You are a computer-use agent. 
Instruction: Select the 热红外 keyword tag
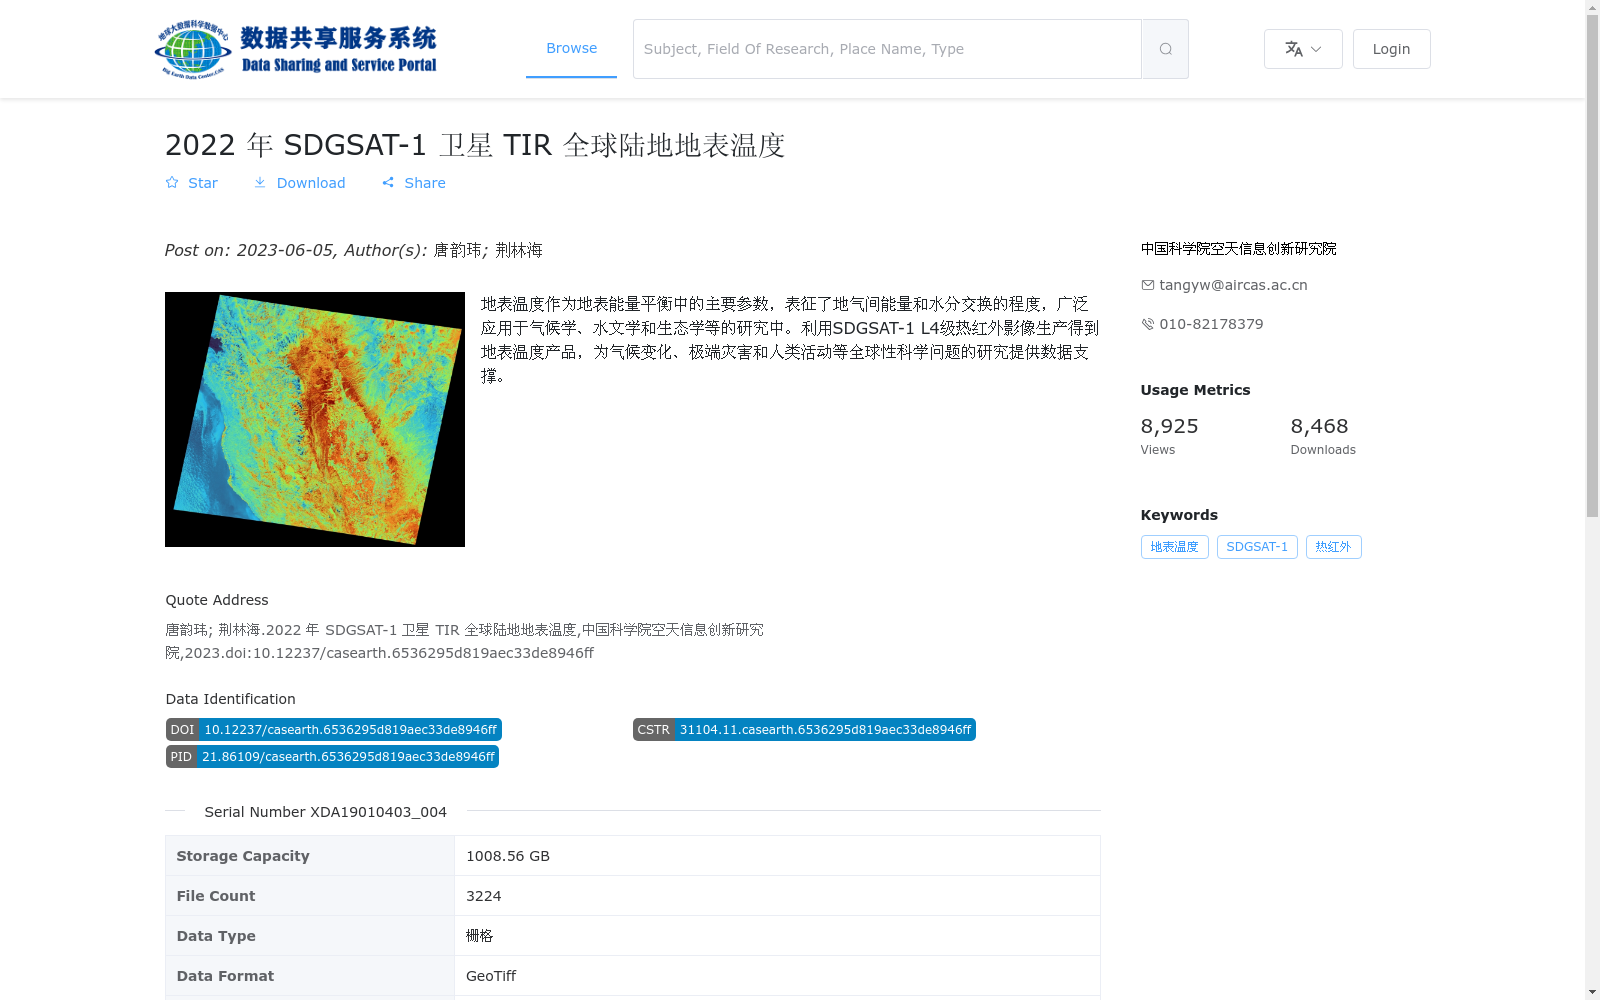[x=1333, y=547]
